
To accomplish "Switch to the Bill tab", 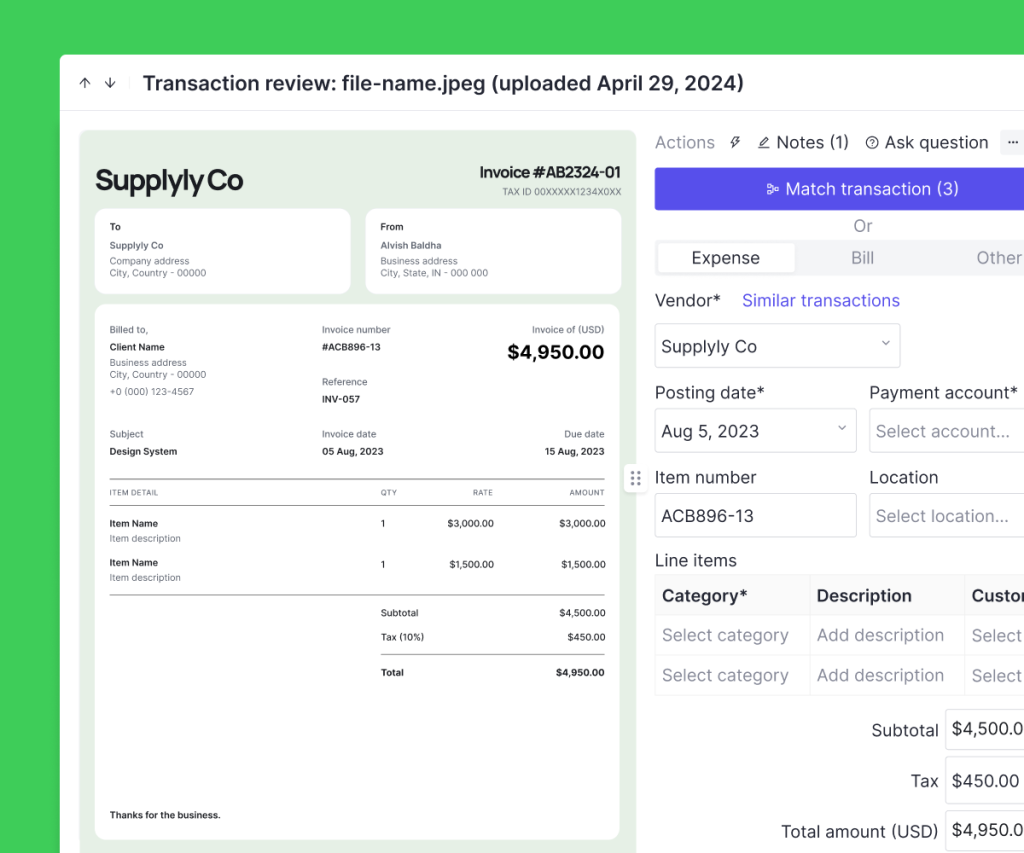I will coord(862,257).
